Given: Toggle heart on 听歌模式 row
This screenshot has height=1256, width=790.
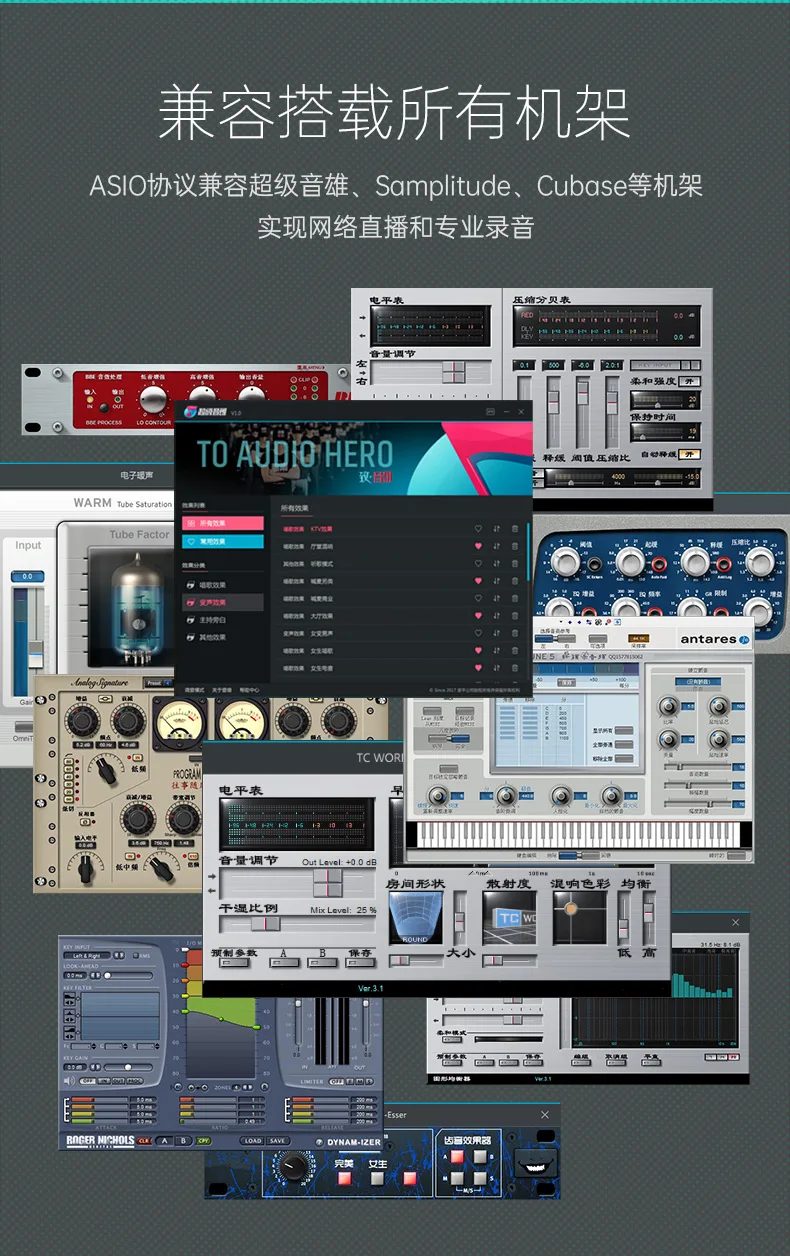Looking at the screenshot, I should click(x=478, y=563).
